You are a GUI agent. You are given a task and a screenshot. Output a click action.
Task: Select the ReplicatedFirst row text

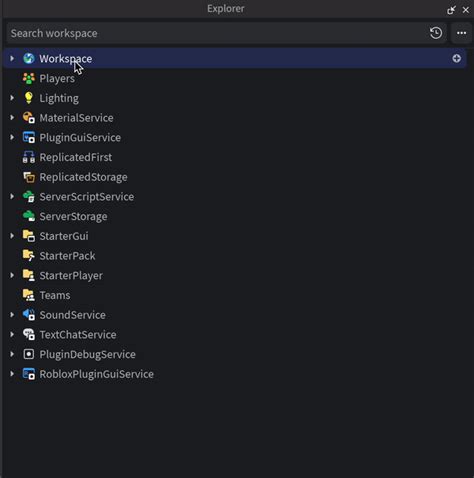76,157
